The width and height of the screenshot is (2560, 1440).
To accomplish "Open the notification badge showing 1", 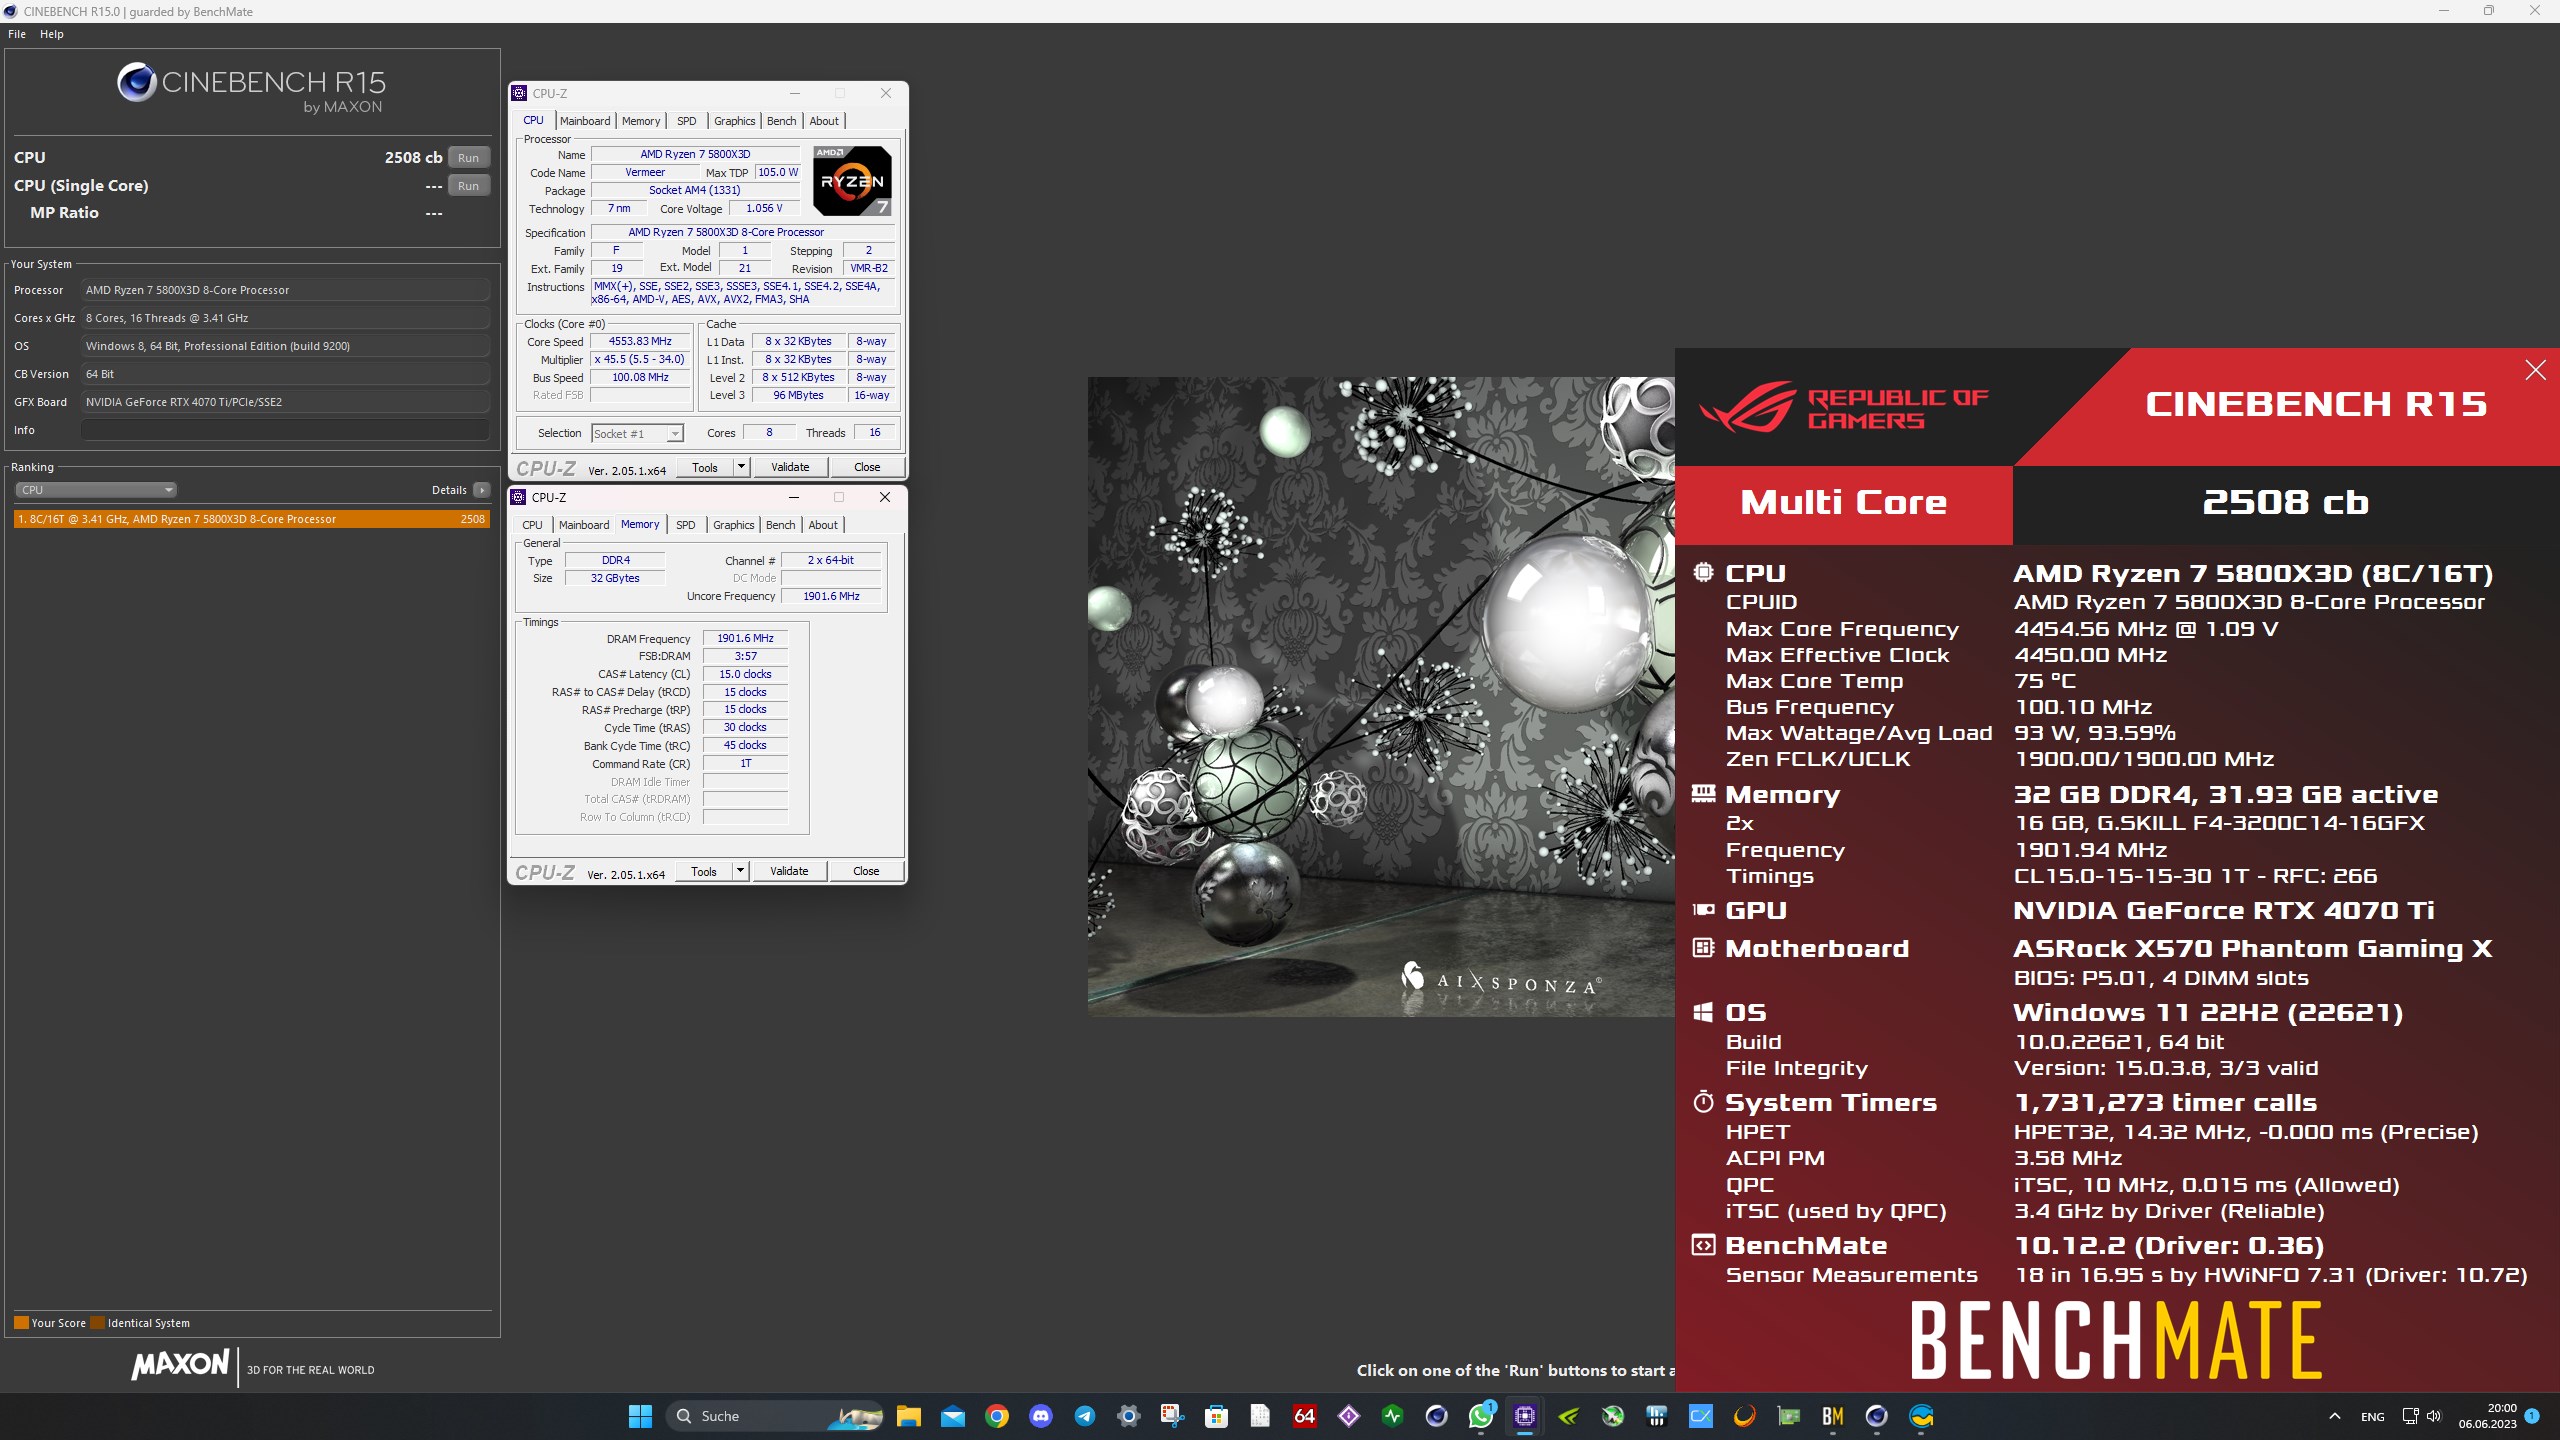I will (x=2532, y=1416).
